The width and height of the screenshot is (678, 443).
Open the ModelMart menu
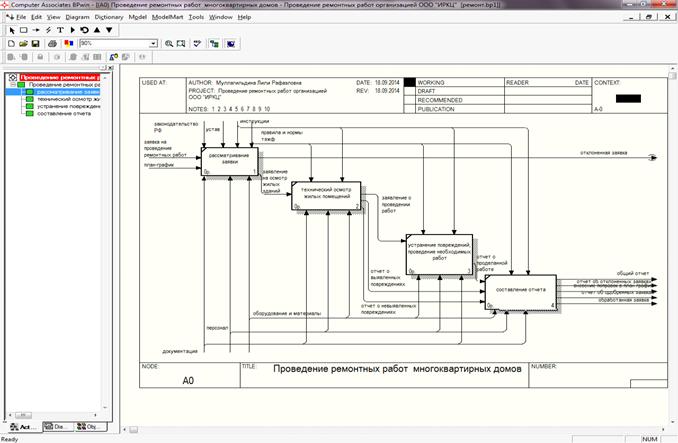(165, 18)
